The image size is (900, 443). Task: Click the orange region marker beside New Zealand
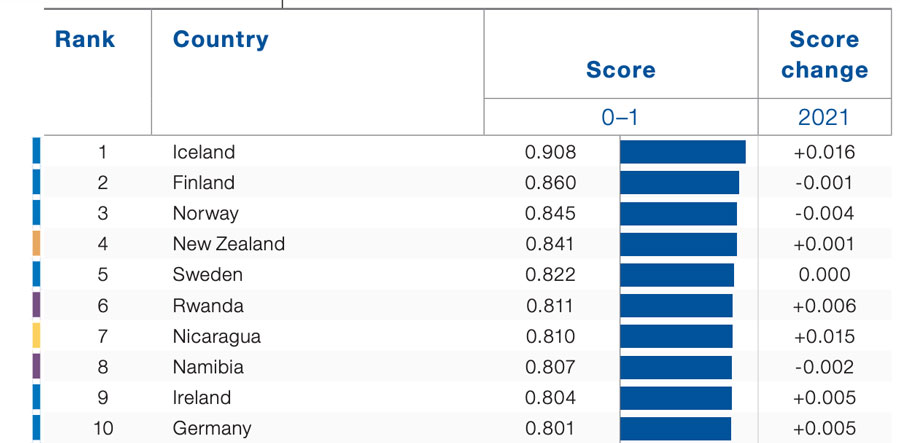36,244
